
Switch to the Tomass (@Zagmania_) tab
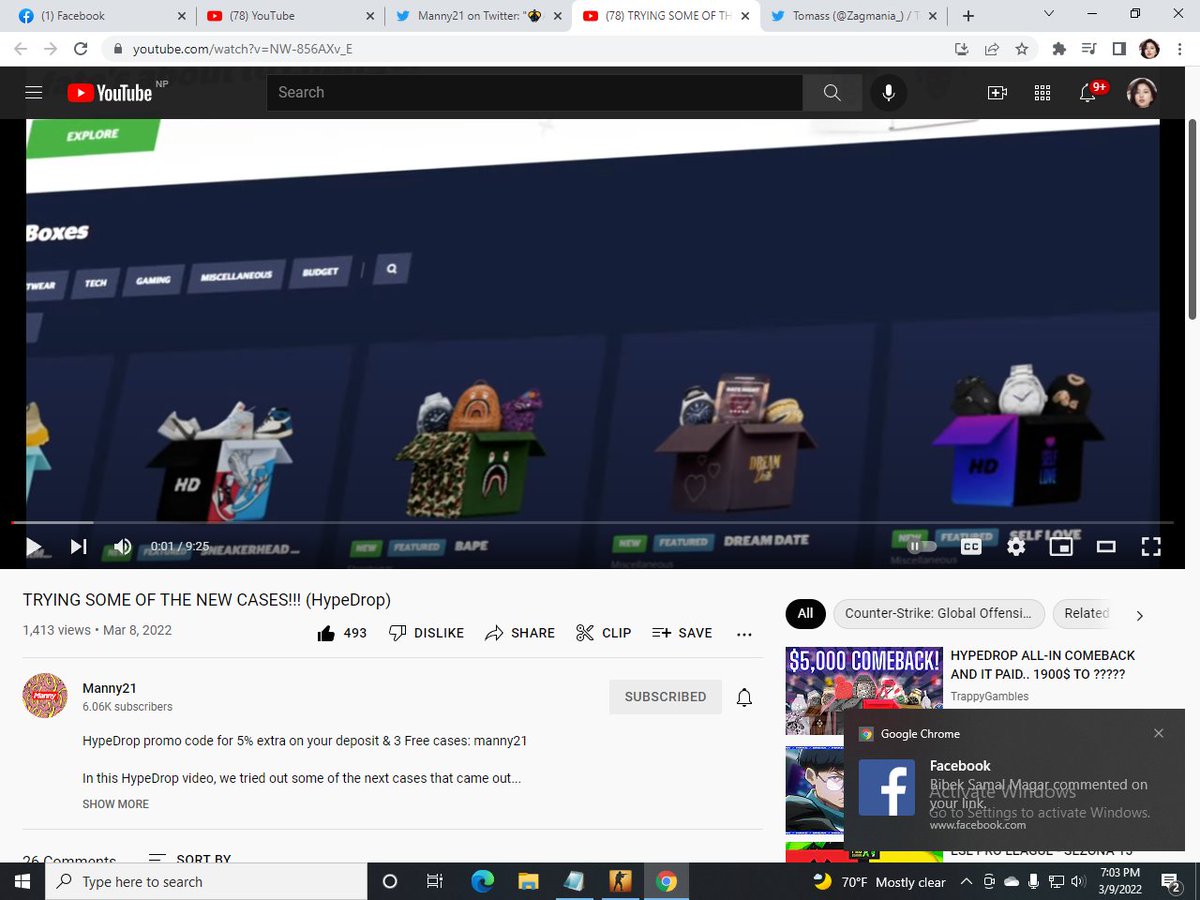853,16
